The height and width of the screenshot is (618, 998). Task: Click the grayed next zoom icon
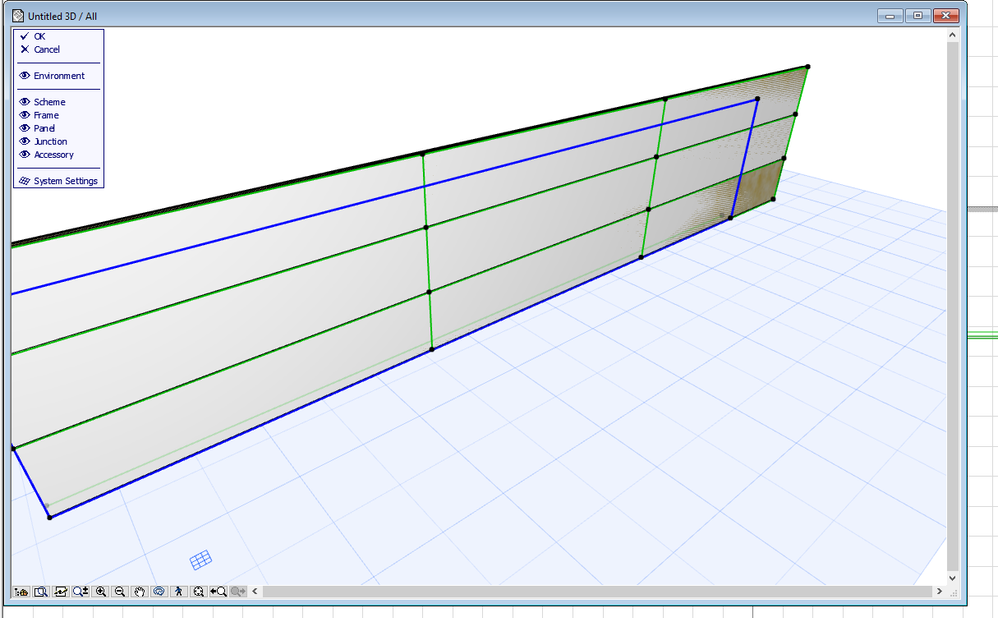click(x=238, y=591)
